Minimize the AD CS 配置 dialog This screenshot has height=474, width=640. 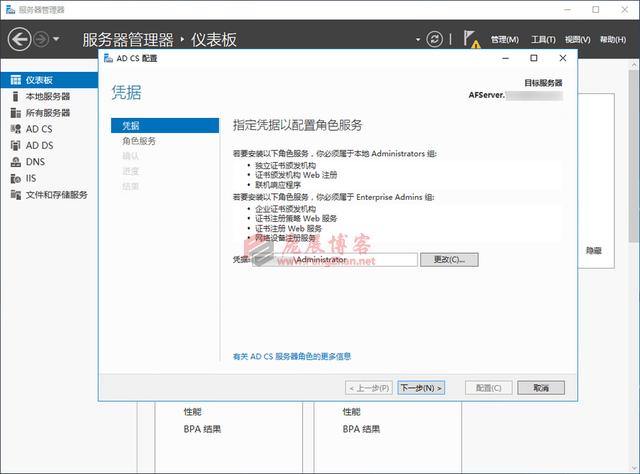505,58
